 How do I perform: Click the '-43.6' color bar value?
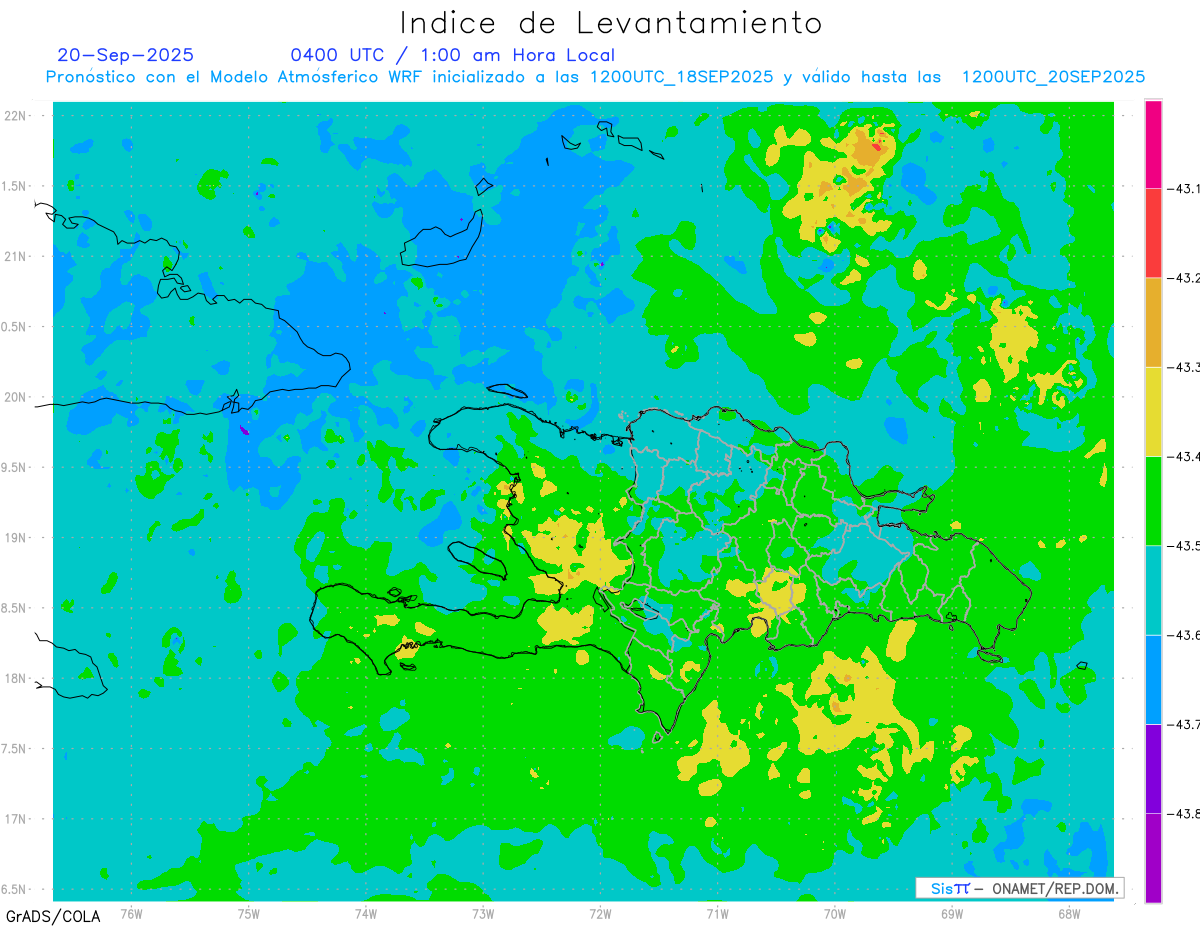(1185, 635)
